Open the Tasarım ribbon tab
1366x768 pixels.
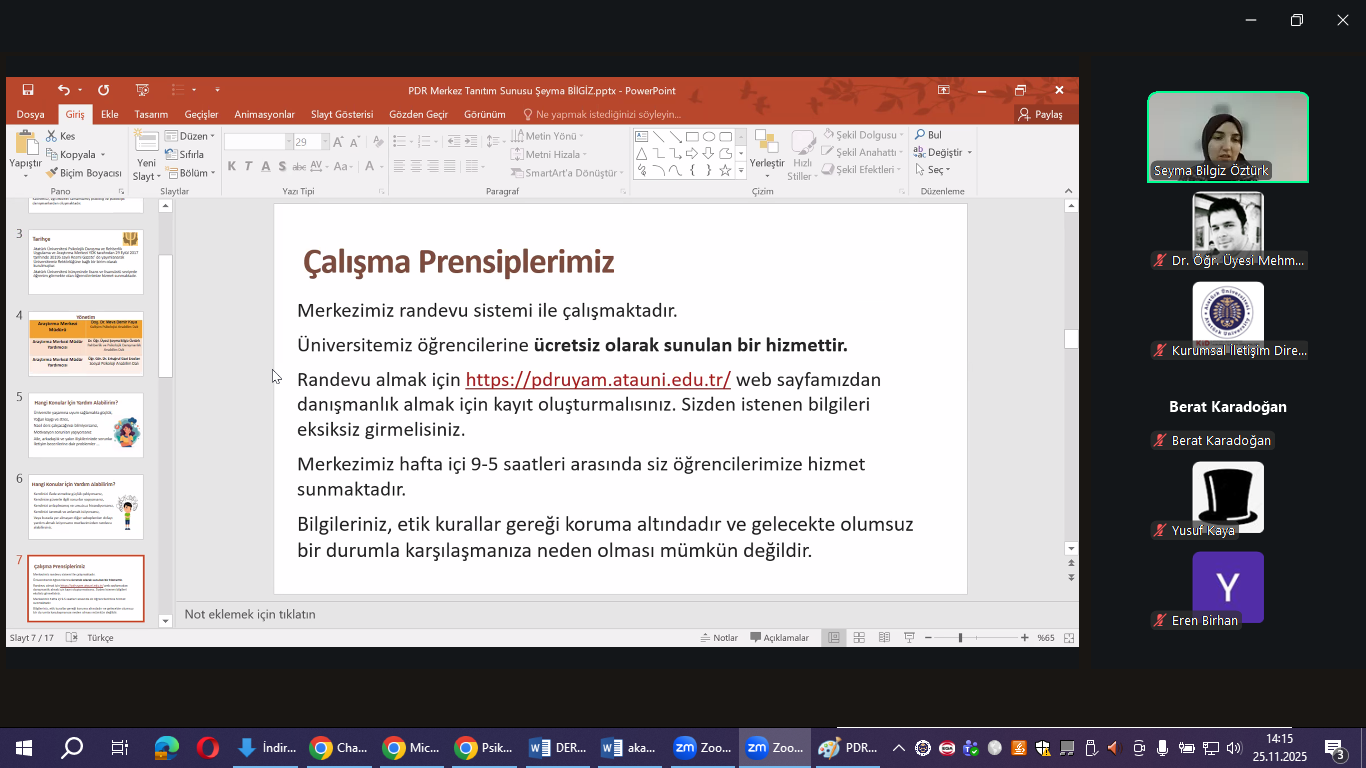tap(151, 114)
